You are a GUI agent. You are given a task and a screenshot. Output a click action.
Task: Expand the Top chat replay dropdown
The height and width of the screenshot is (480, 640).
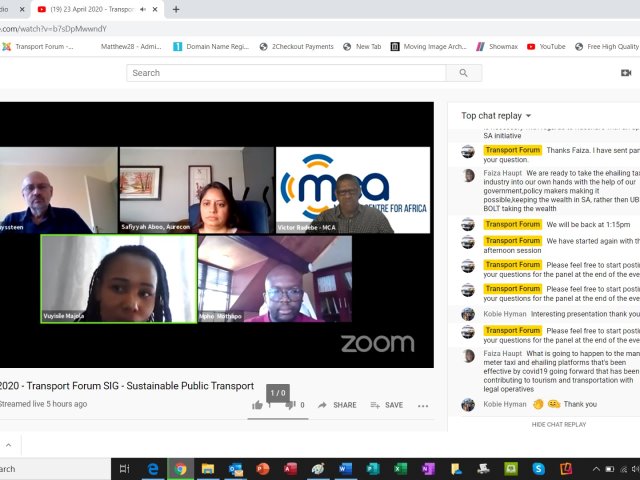click(496, 116)
